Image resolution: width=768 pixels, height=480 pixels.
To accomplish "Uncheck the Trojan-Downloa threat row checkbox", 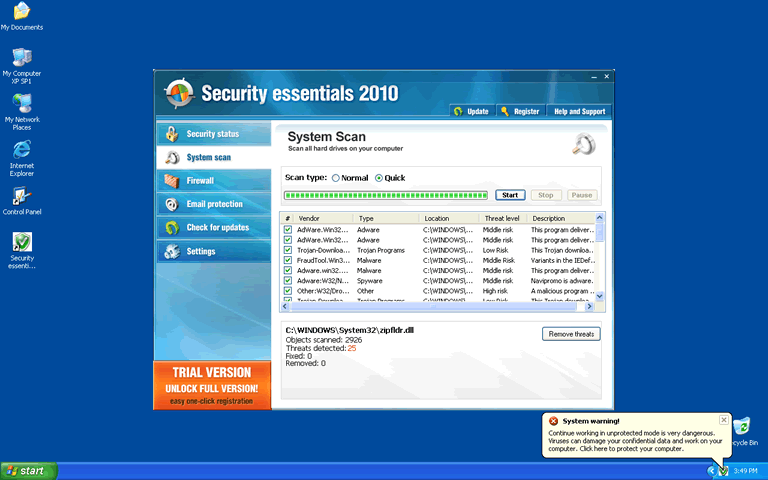I will [288, 250].
